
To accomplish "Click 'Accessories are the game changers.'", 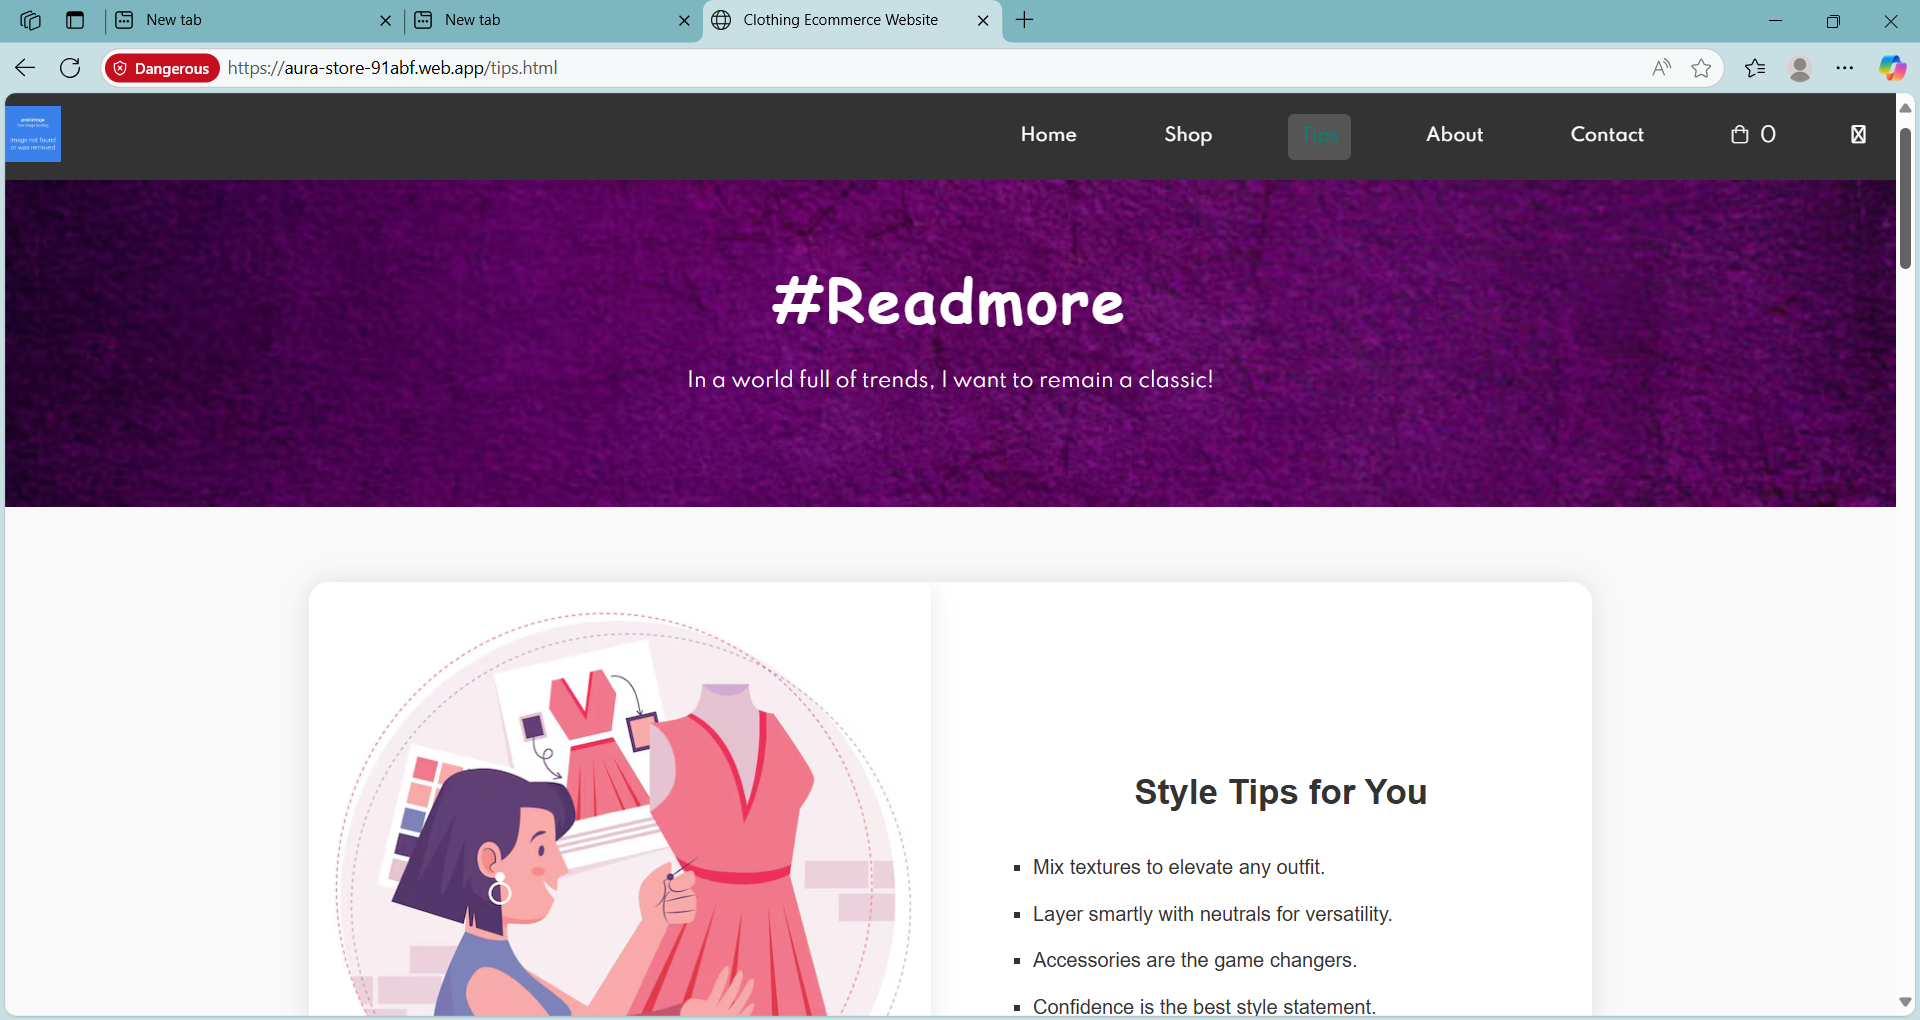I will click(x=1194, y=960).
